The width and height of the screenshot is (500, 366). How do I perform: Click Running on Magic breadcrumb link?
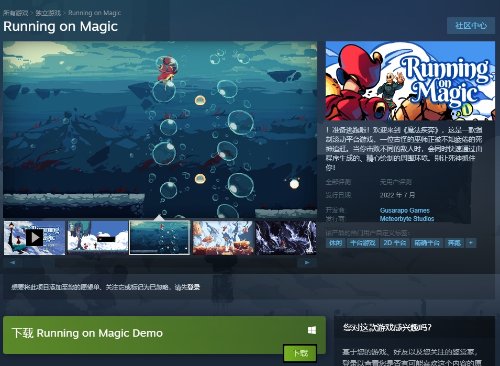pos(95,13)
